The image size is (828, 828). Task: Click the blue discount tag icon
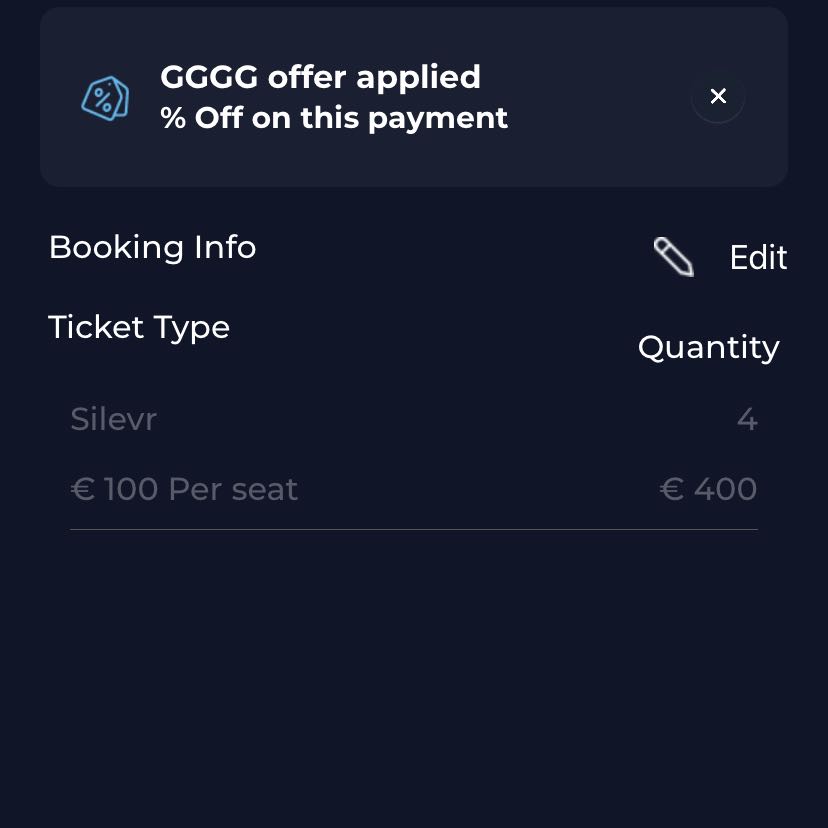(x=105, y=98)
